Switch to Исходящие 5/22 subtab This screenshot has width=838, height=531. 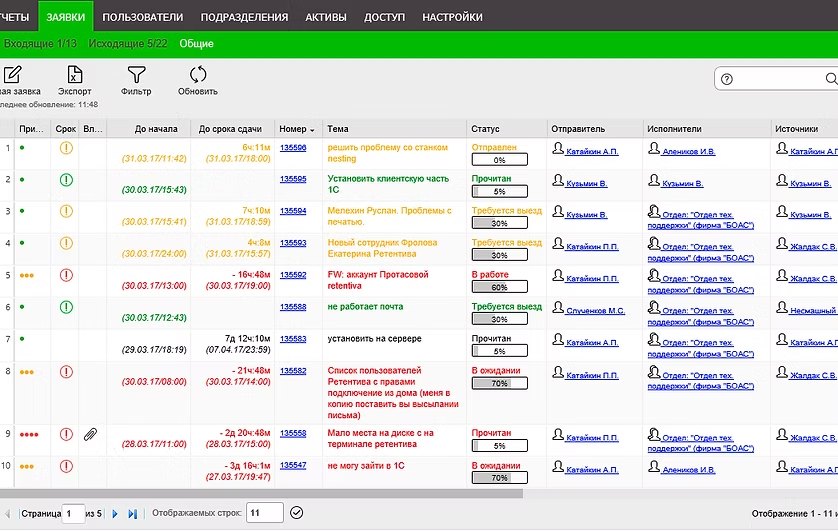(x=128, y=44)
